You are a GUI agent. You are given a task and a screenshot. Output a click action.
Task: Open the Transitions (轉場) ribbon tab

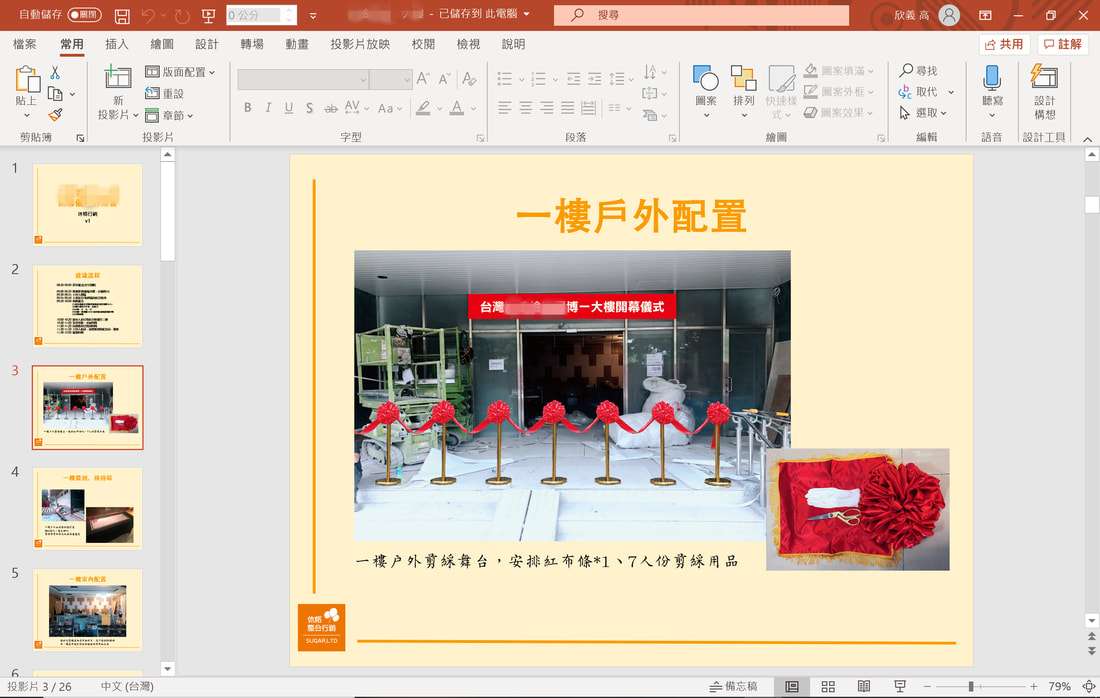252,44
